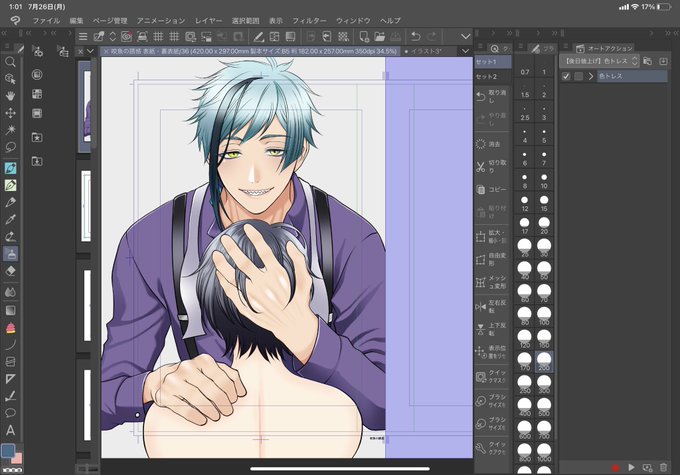
Task: Select the Auto select magic wand tool
Action: [x=10, y=130]
